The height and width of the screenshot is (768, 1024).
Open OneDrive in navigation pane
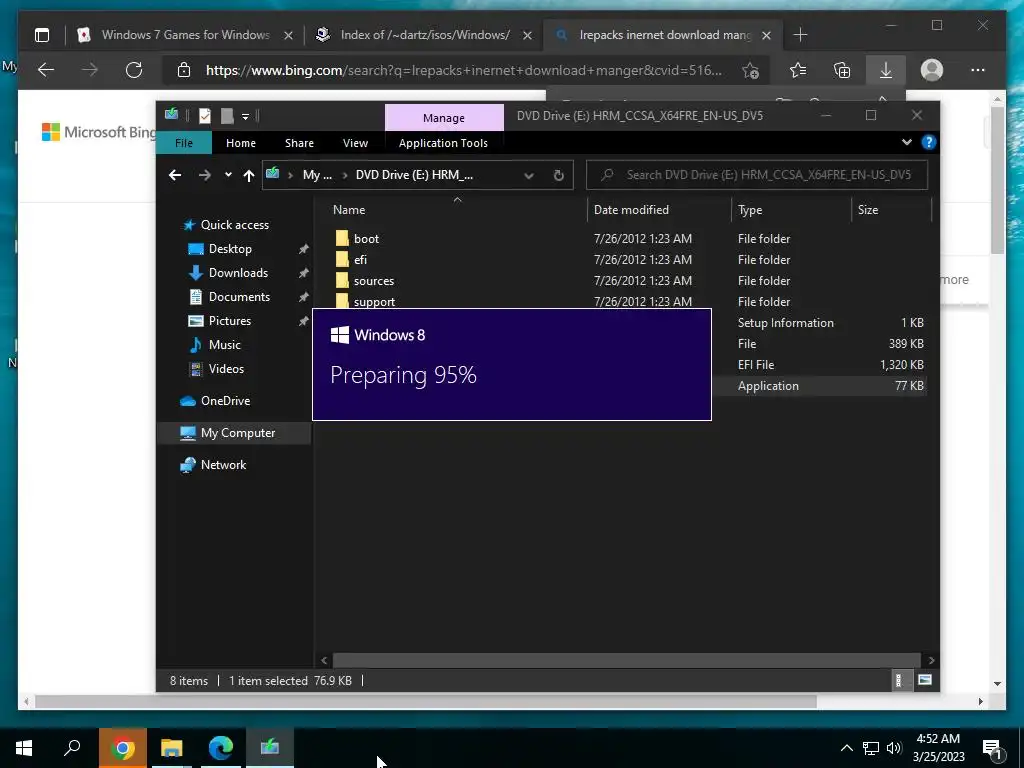[225, 401]
